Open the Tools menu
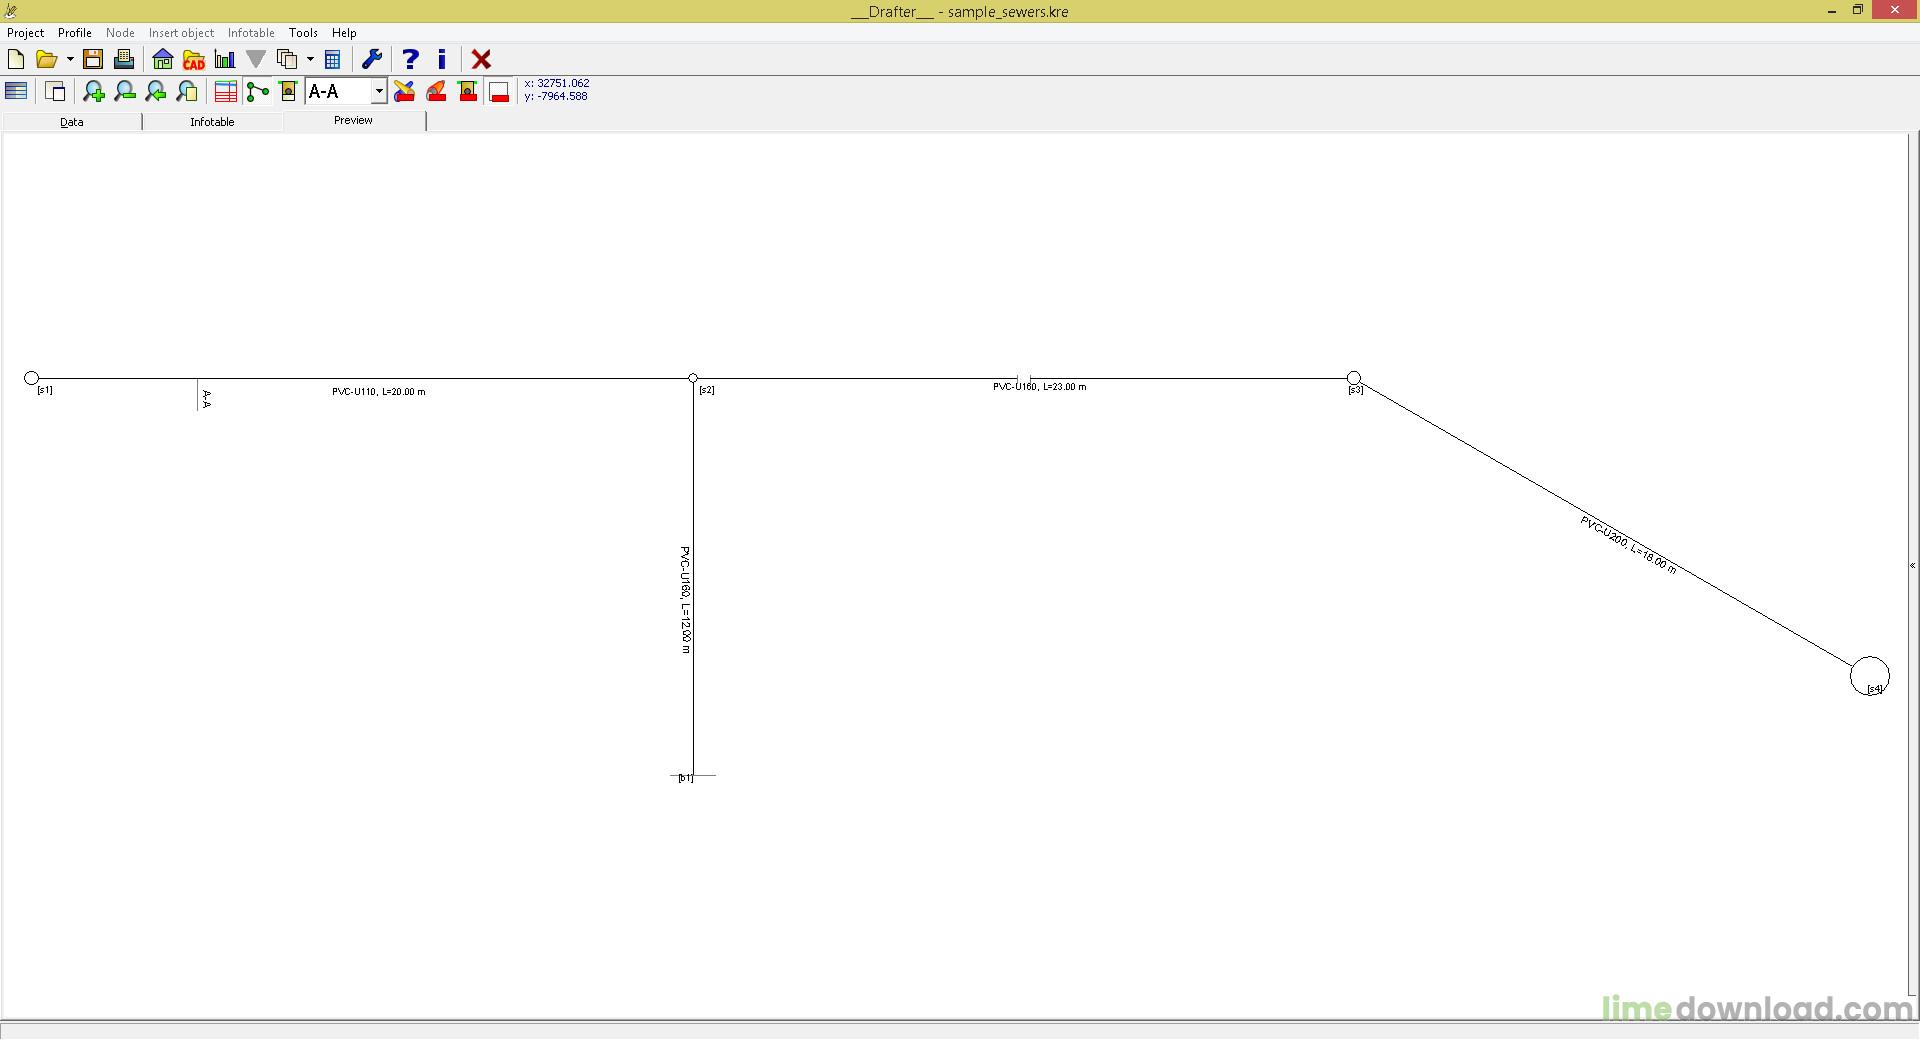Viewport: 1920px width, 1040px height. (303, 33)
